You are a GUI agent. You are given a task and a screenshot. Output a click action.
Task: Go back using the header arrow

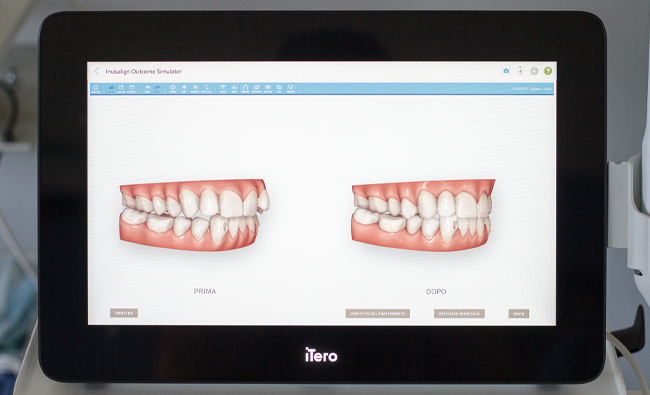97,71
